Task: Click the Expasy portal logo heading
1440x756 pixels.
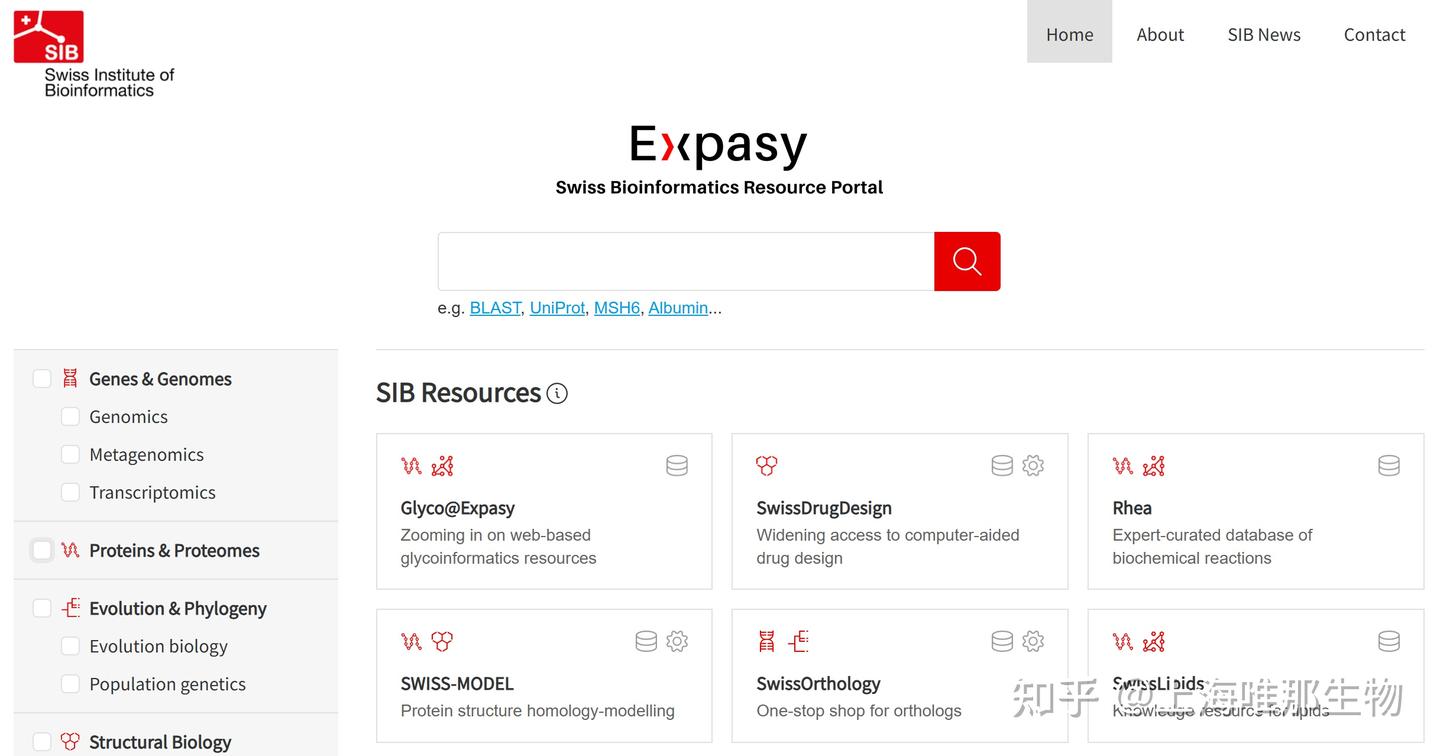Action: coord(719,146)
